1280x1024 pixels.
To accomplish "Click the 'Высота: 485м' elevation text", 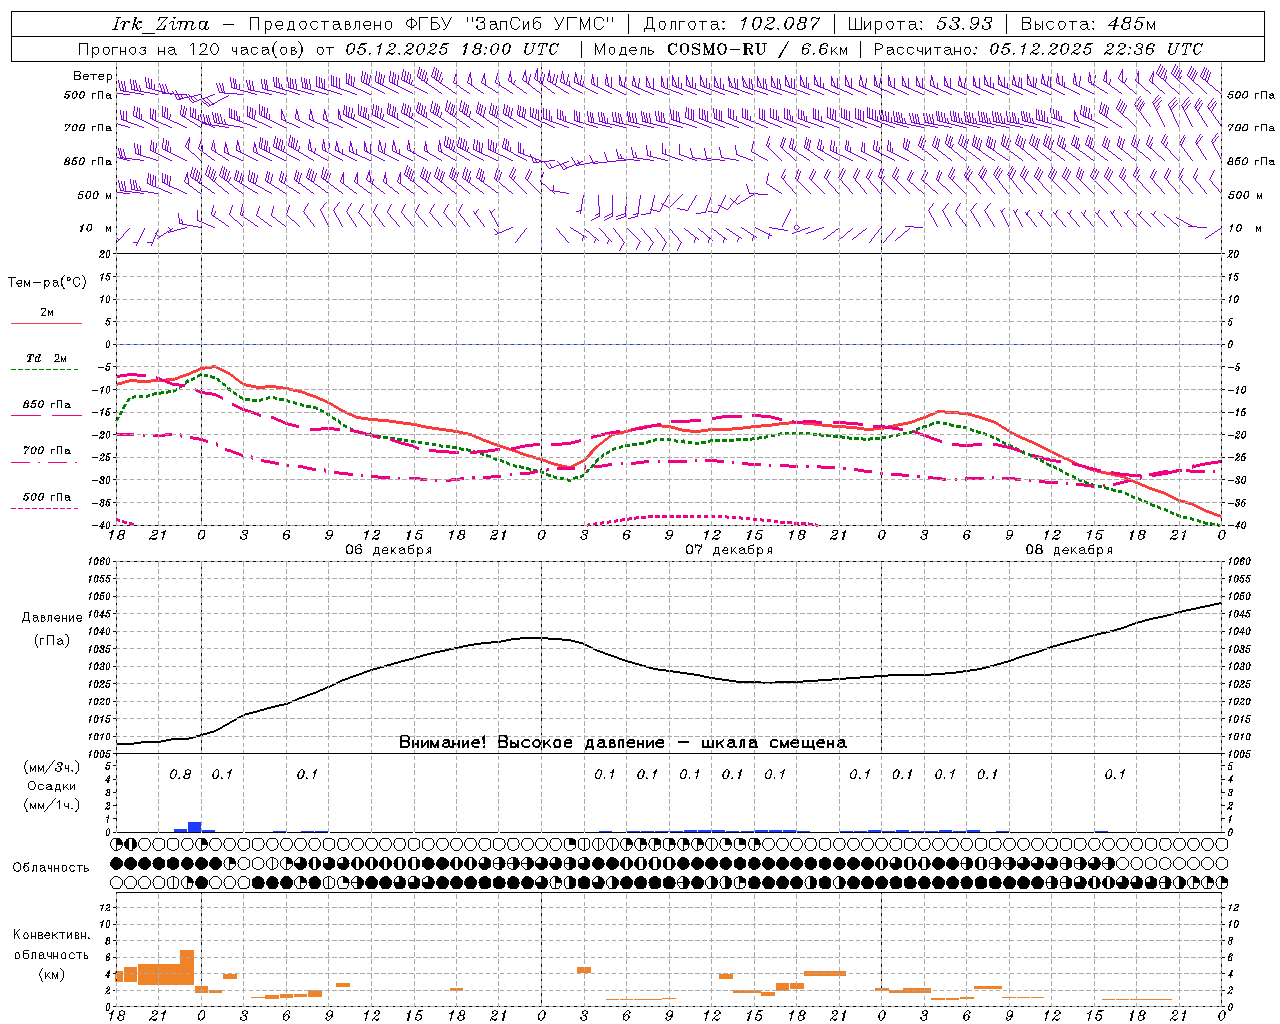I will coord(1088,24).
